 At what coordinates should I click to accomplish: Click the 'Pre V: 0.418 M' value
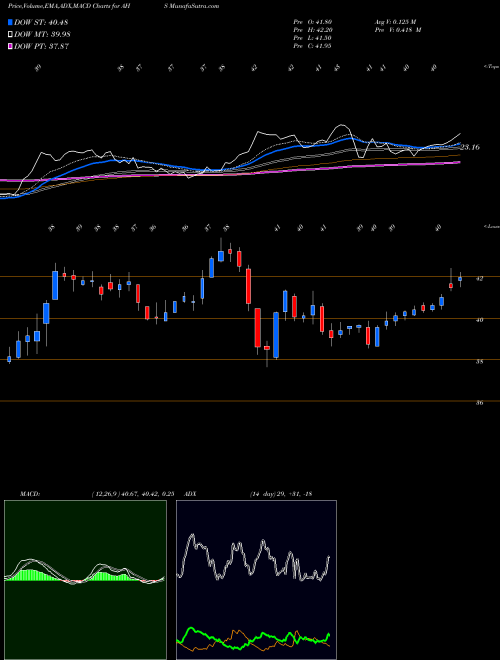[x=397, y=30]
